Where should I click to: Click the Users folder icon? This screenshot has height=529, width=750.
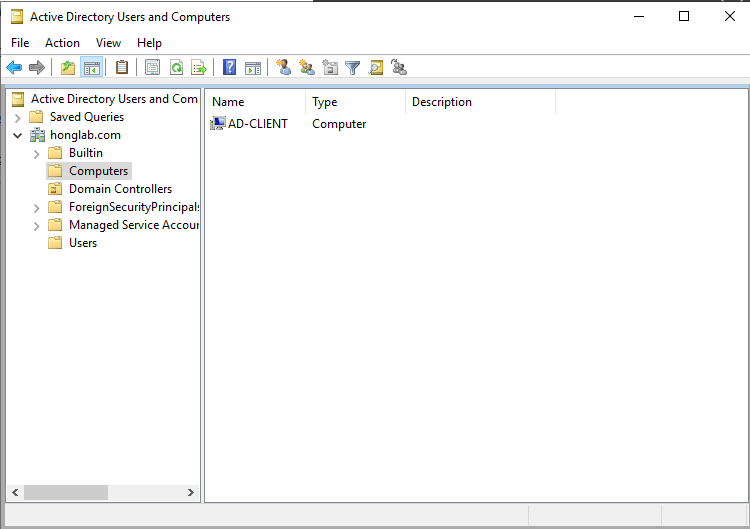(x=55, y=243)
